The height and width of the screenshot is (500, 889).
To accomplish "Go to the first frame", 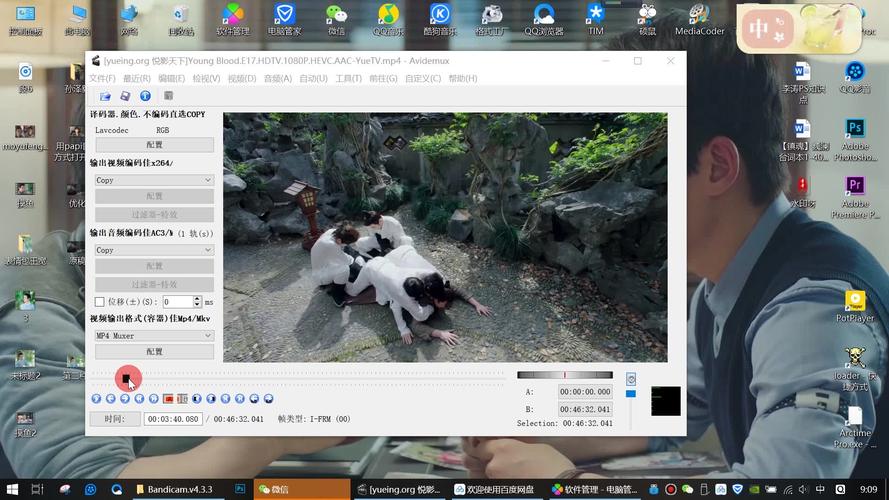I will [226, 399].
